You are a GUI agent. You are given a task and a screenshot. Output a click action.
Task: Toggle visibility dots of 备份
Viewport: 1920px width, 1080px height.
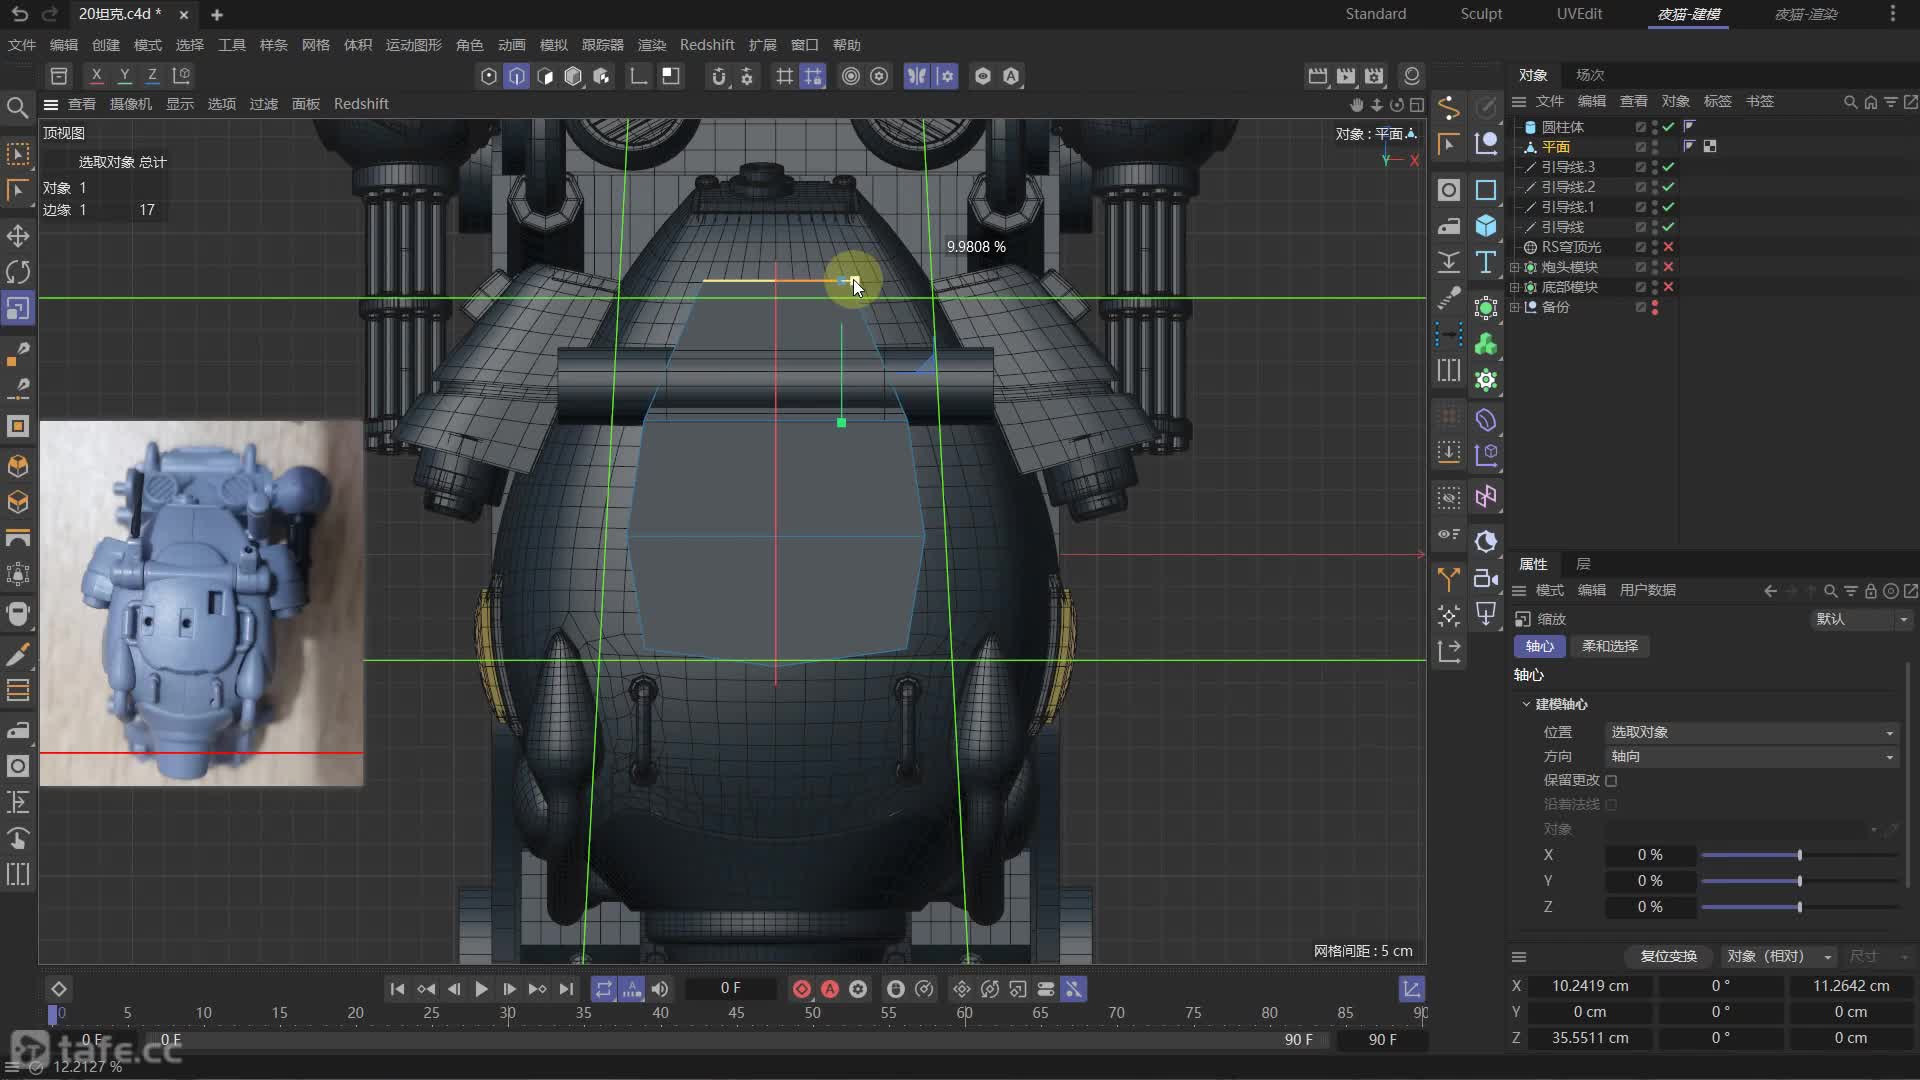pos(1655,307)
